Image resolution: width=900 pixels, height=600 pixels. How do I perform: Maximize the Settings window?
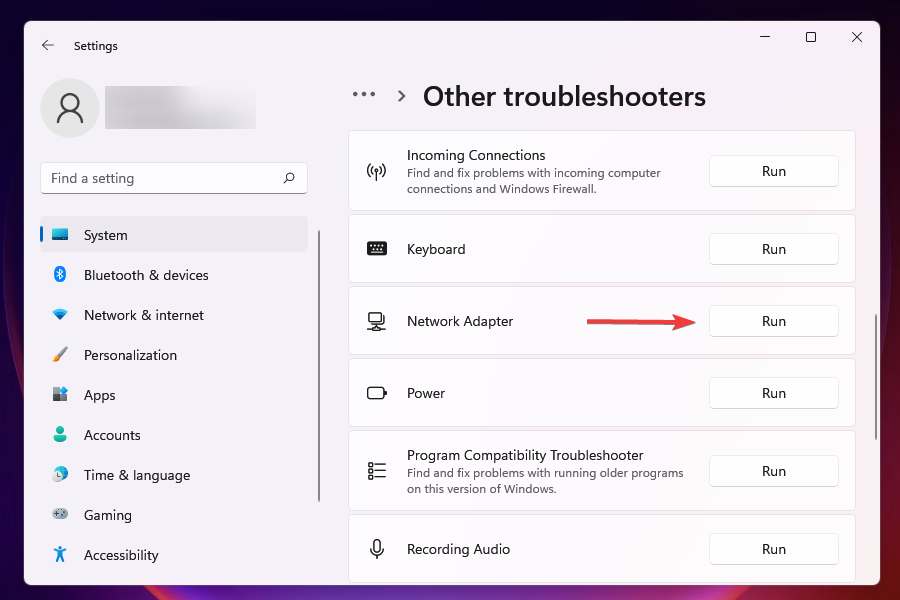coord(810,37)
